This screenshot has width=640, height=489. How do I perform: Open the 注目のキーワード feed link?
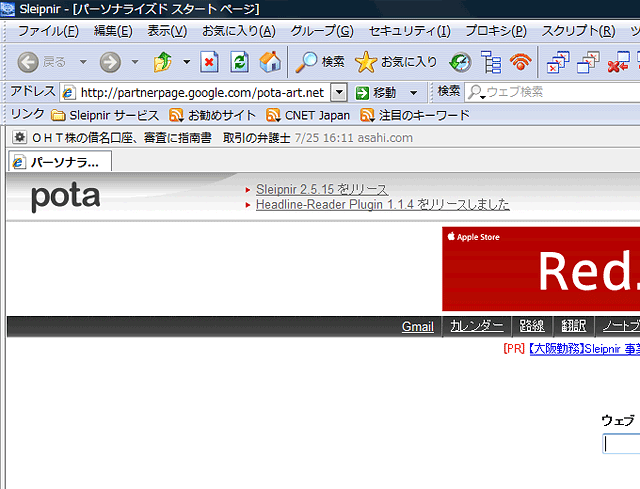pyautogui.click(x=415, y=116)
